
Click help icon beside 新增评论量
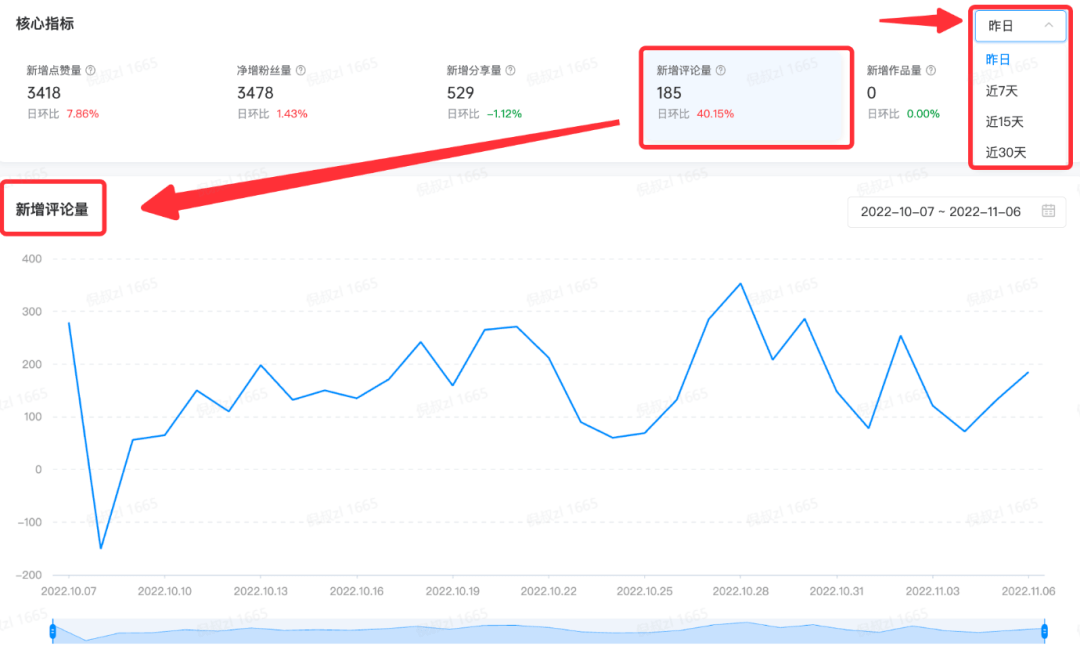click(720, 71)
